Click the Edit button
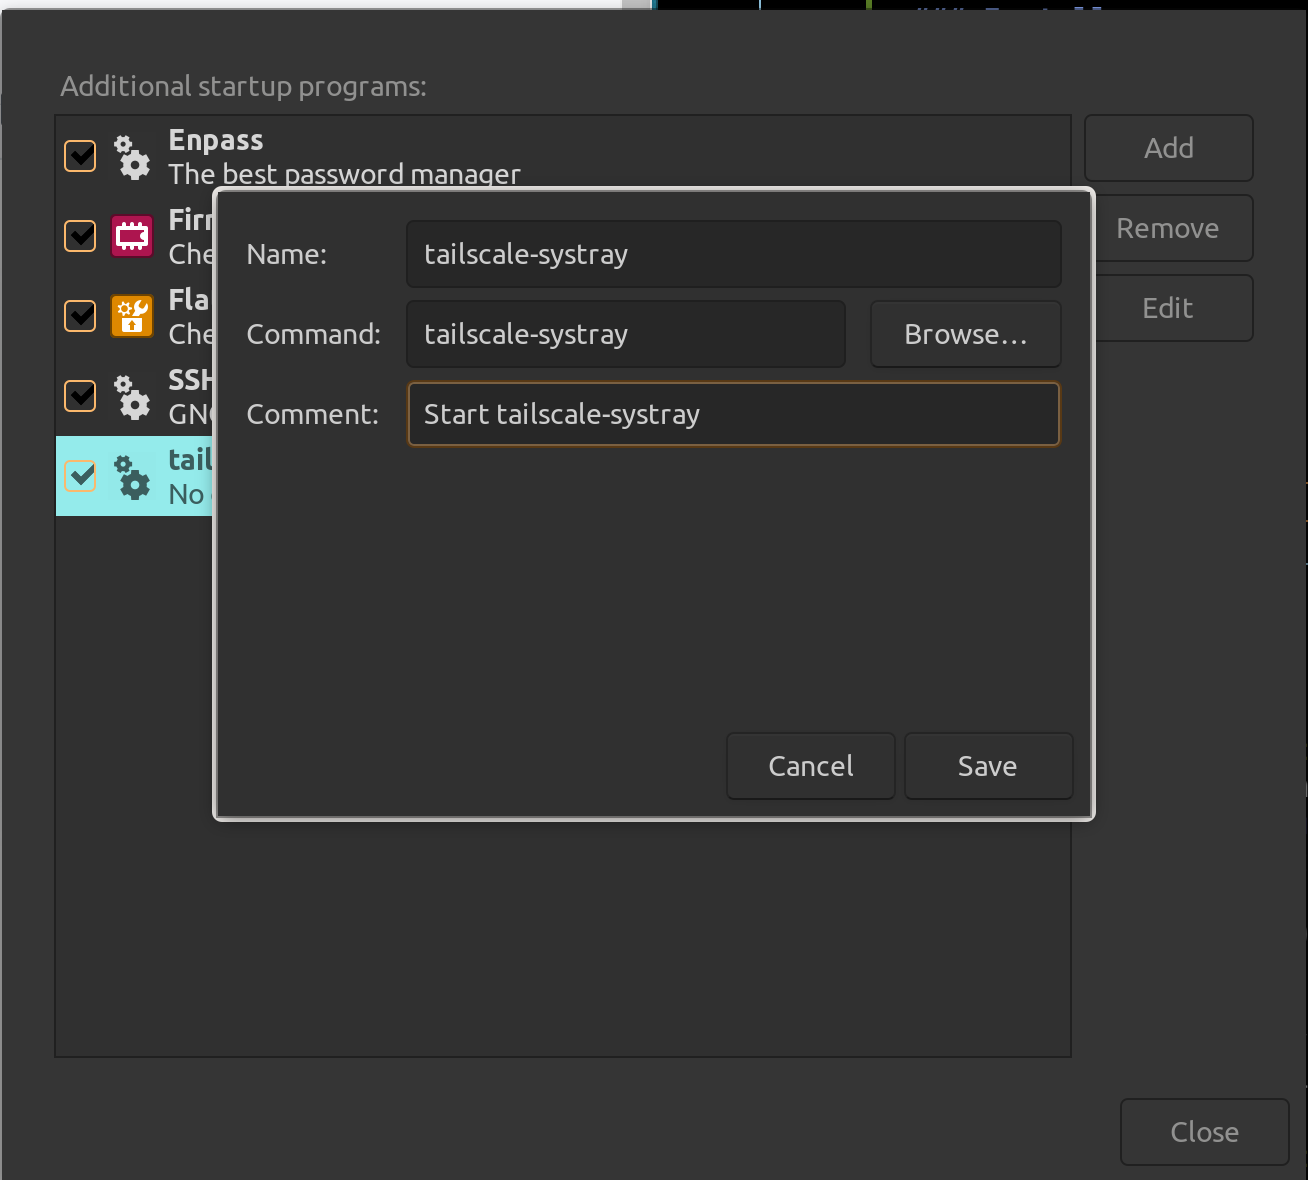Image resolution: width=1308 pixels, height=1180 pixels. pyautogui.click(x=1169, y=308)
